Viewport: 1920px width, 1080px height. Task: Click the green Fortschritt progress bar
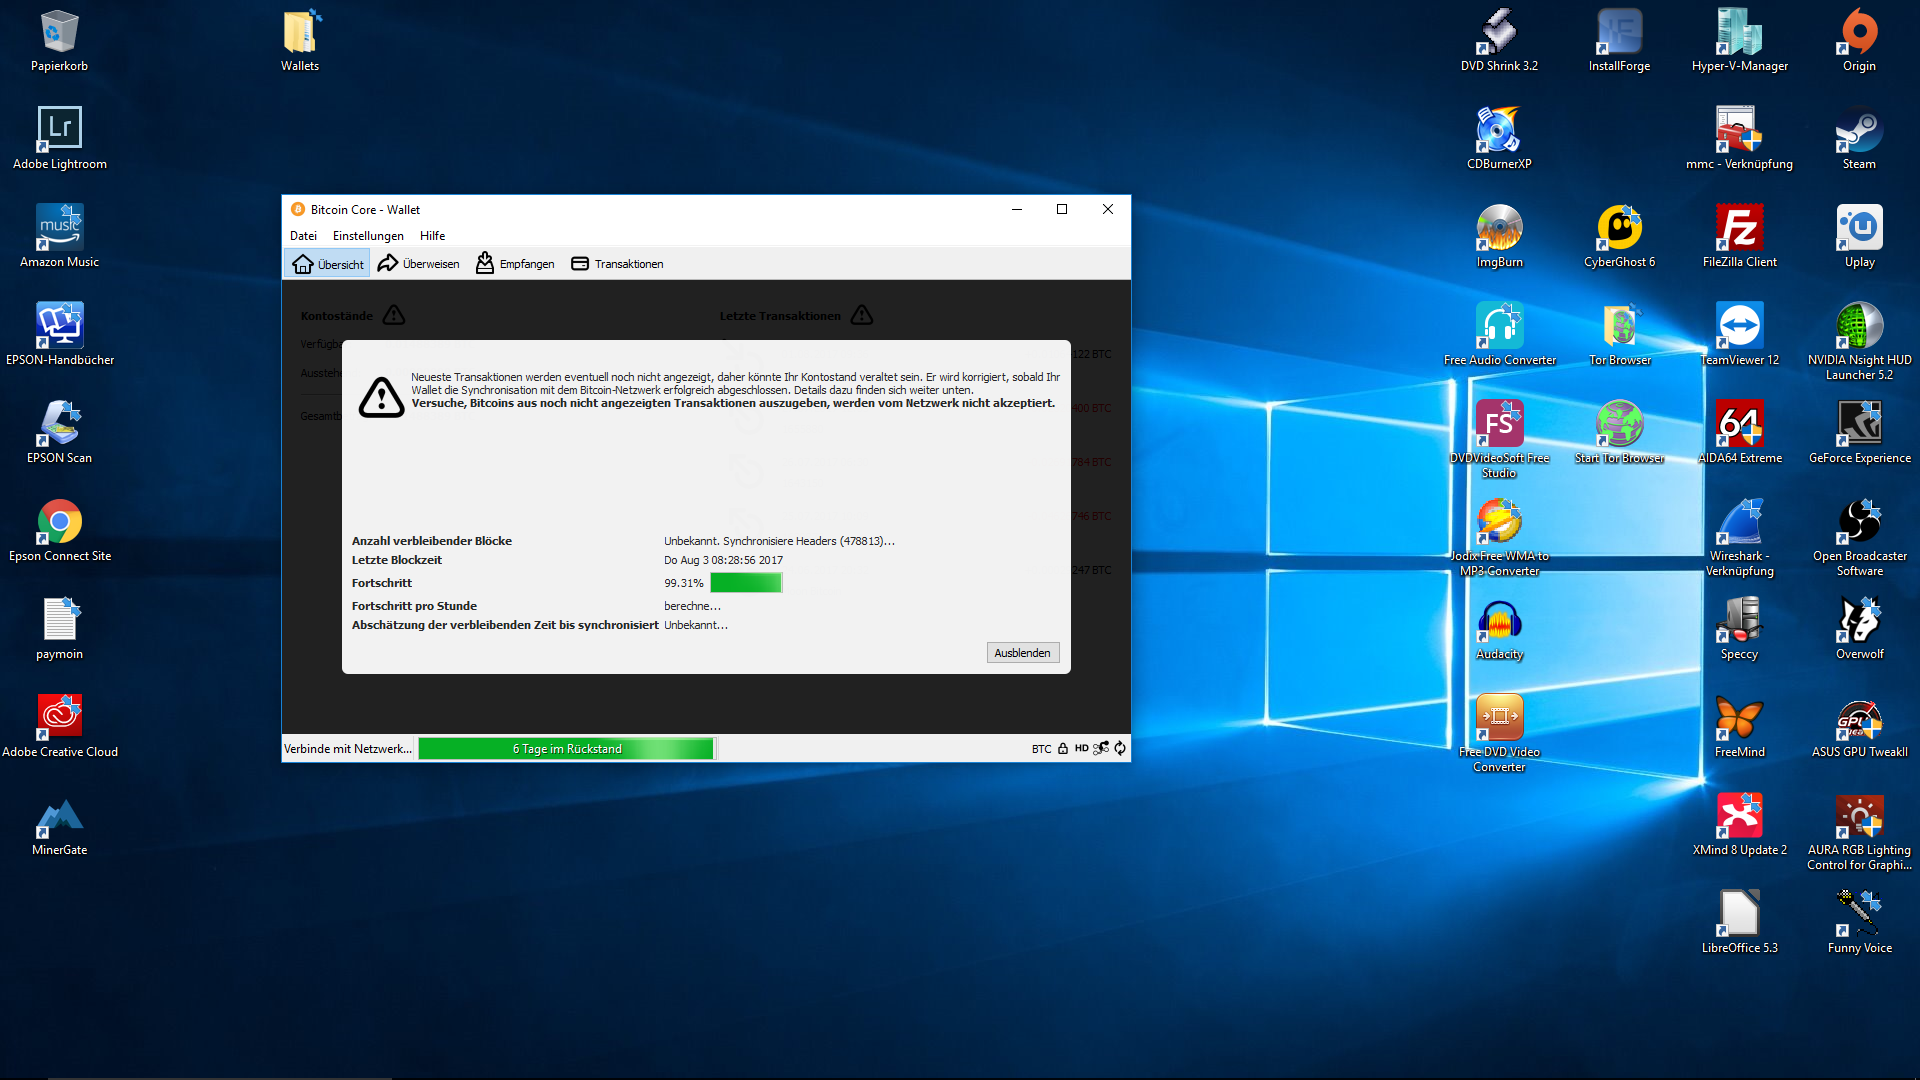pyautogui.click(x=746, y=583)
